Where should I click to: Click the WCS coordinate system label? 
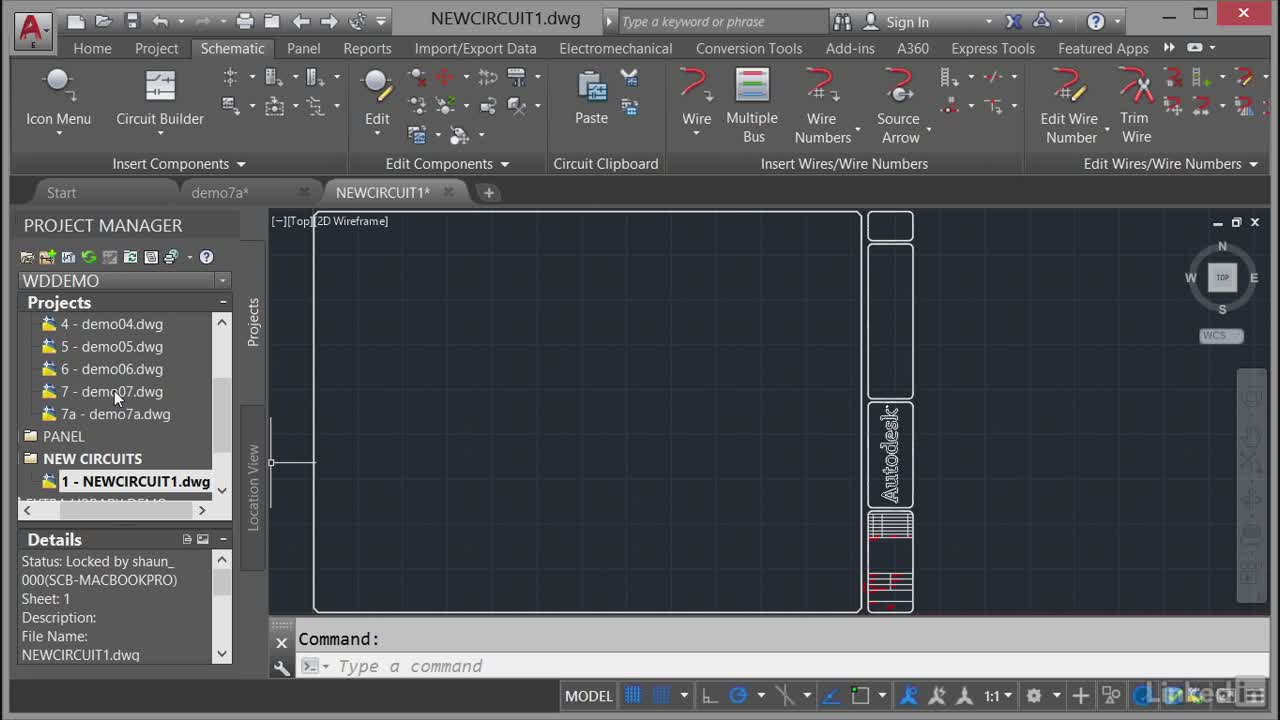(x=1221, y=336)
